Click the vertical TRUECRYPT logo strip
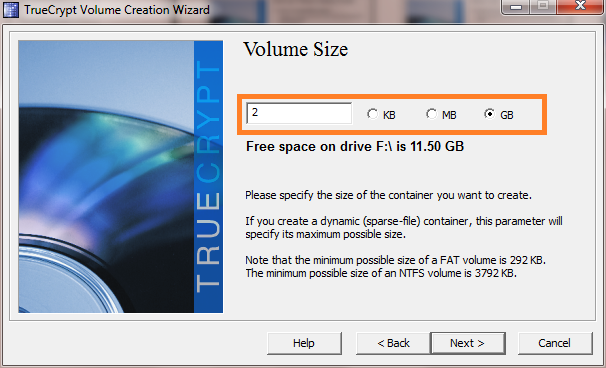 (208, 177)
